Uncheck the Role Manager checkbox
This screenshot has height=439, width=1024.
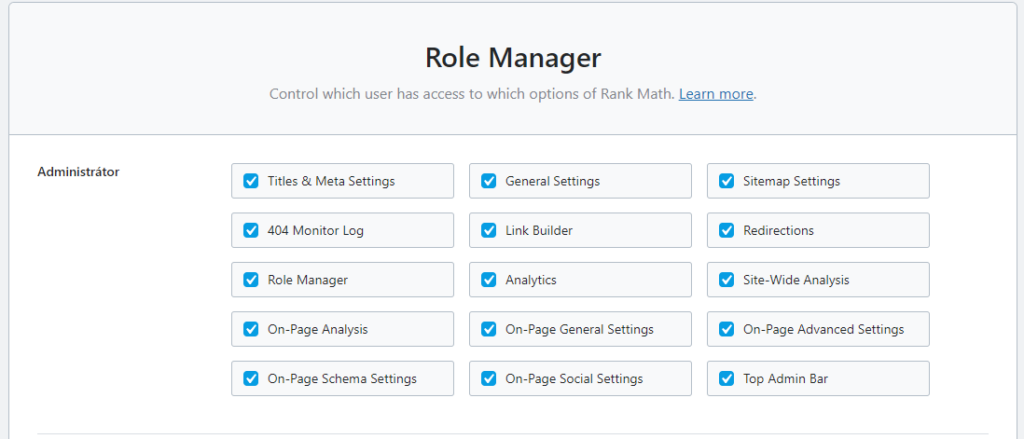point(251,280)
